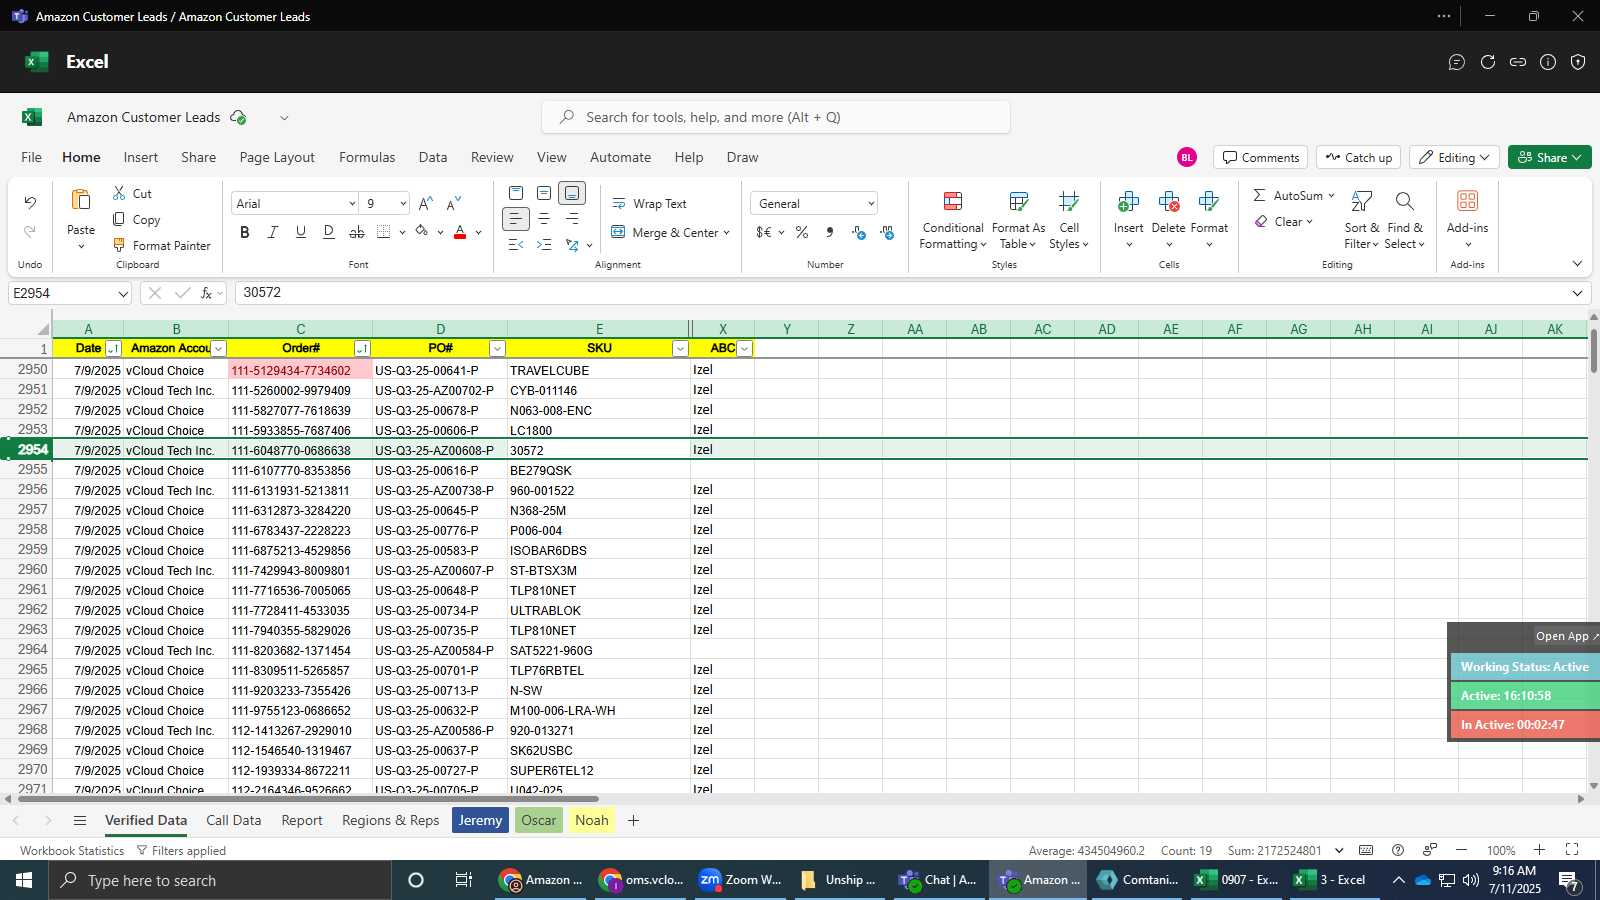Open Cell Styles gallery

[x=1069, y=221]
